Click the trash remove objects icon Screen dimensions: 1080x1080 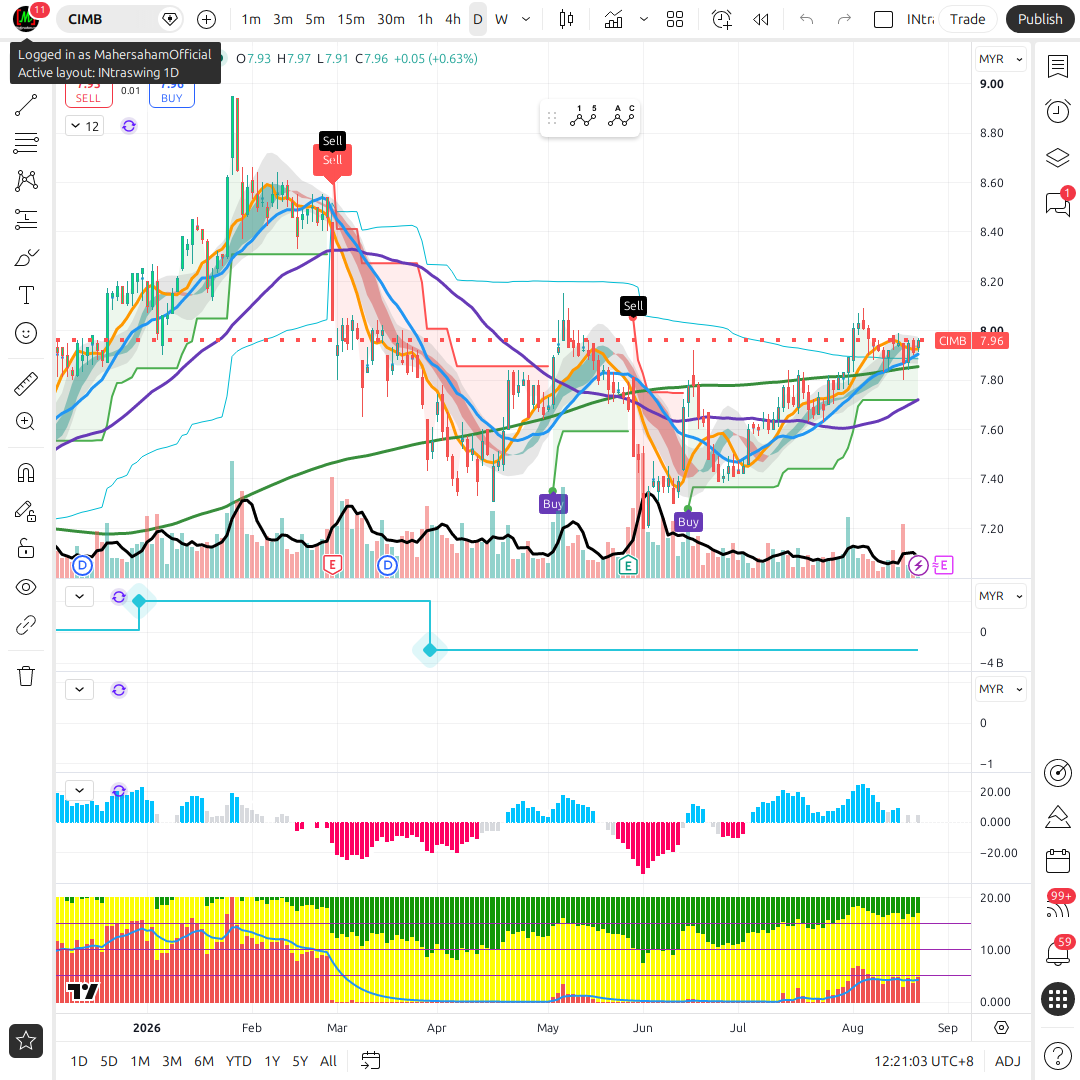click(26, 676)
